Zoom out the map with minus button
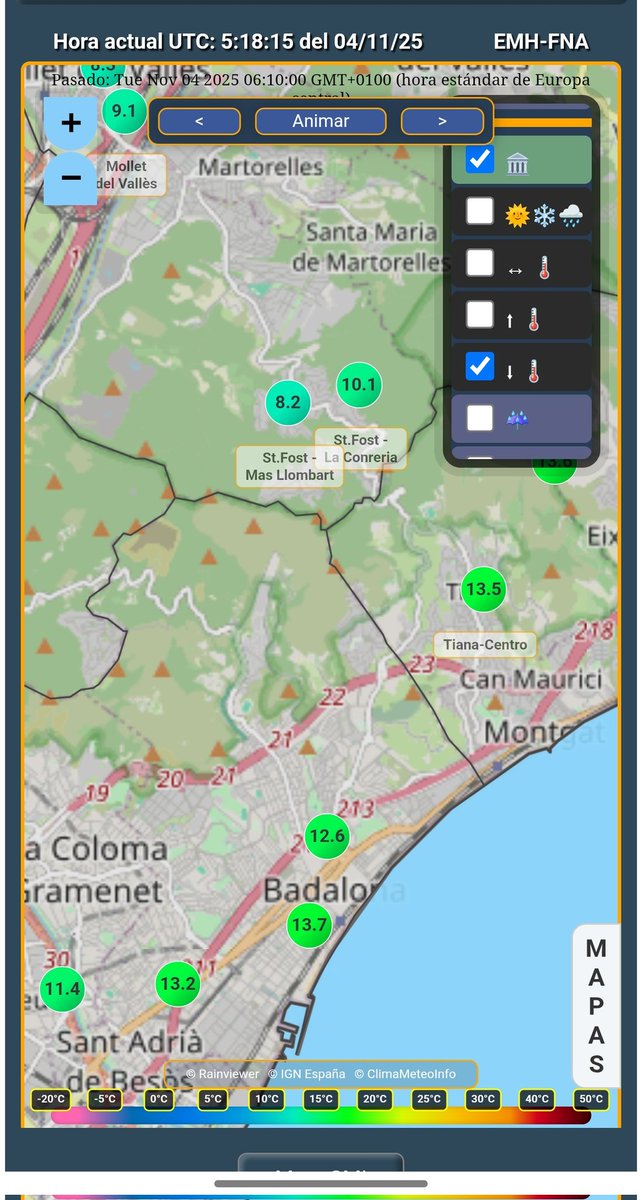This screenshot has width=642, height=1200. (71, 178)
